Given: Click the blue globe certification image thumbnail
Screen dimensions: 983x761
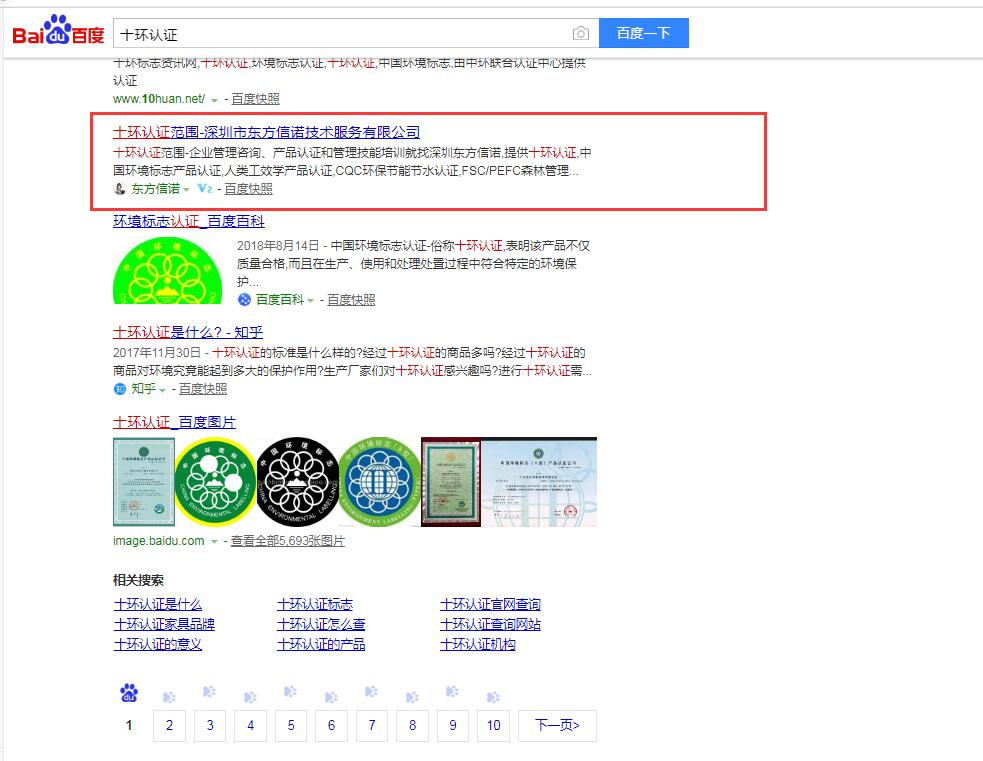Looking at the screenshot, I should pos(379,482).
